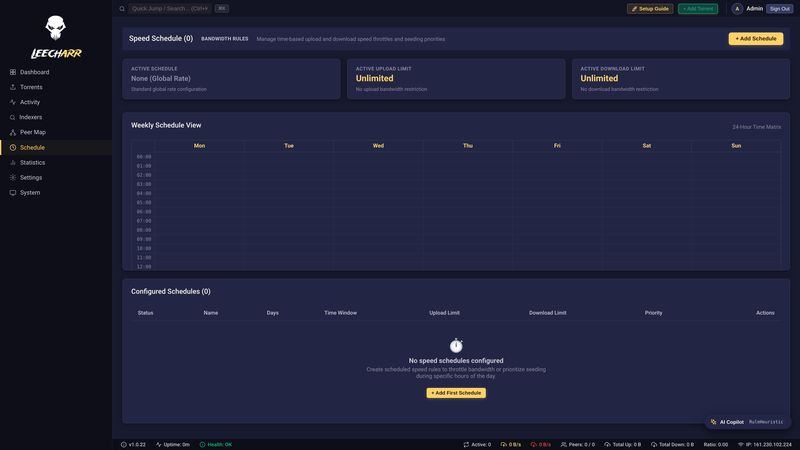
Task: Click the Time Window column header
Action: pos(340,313)
